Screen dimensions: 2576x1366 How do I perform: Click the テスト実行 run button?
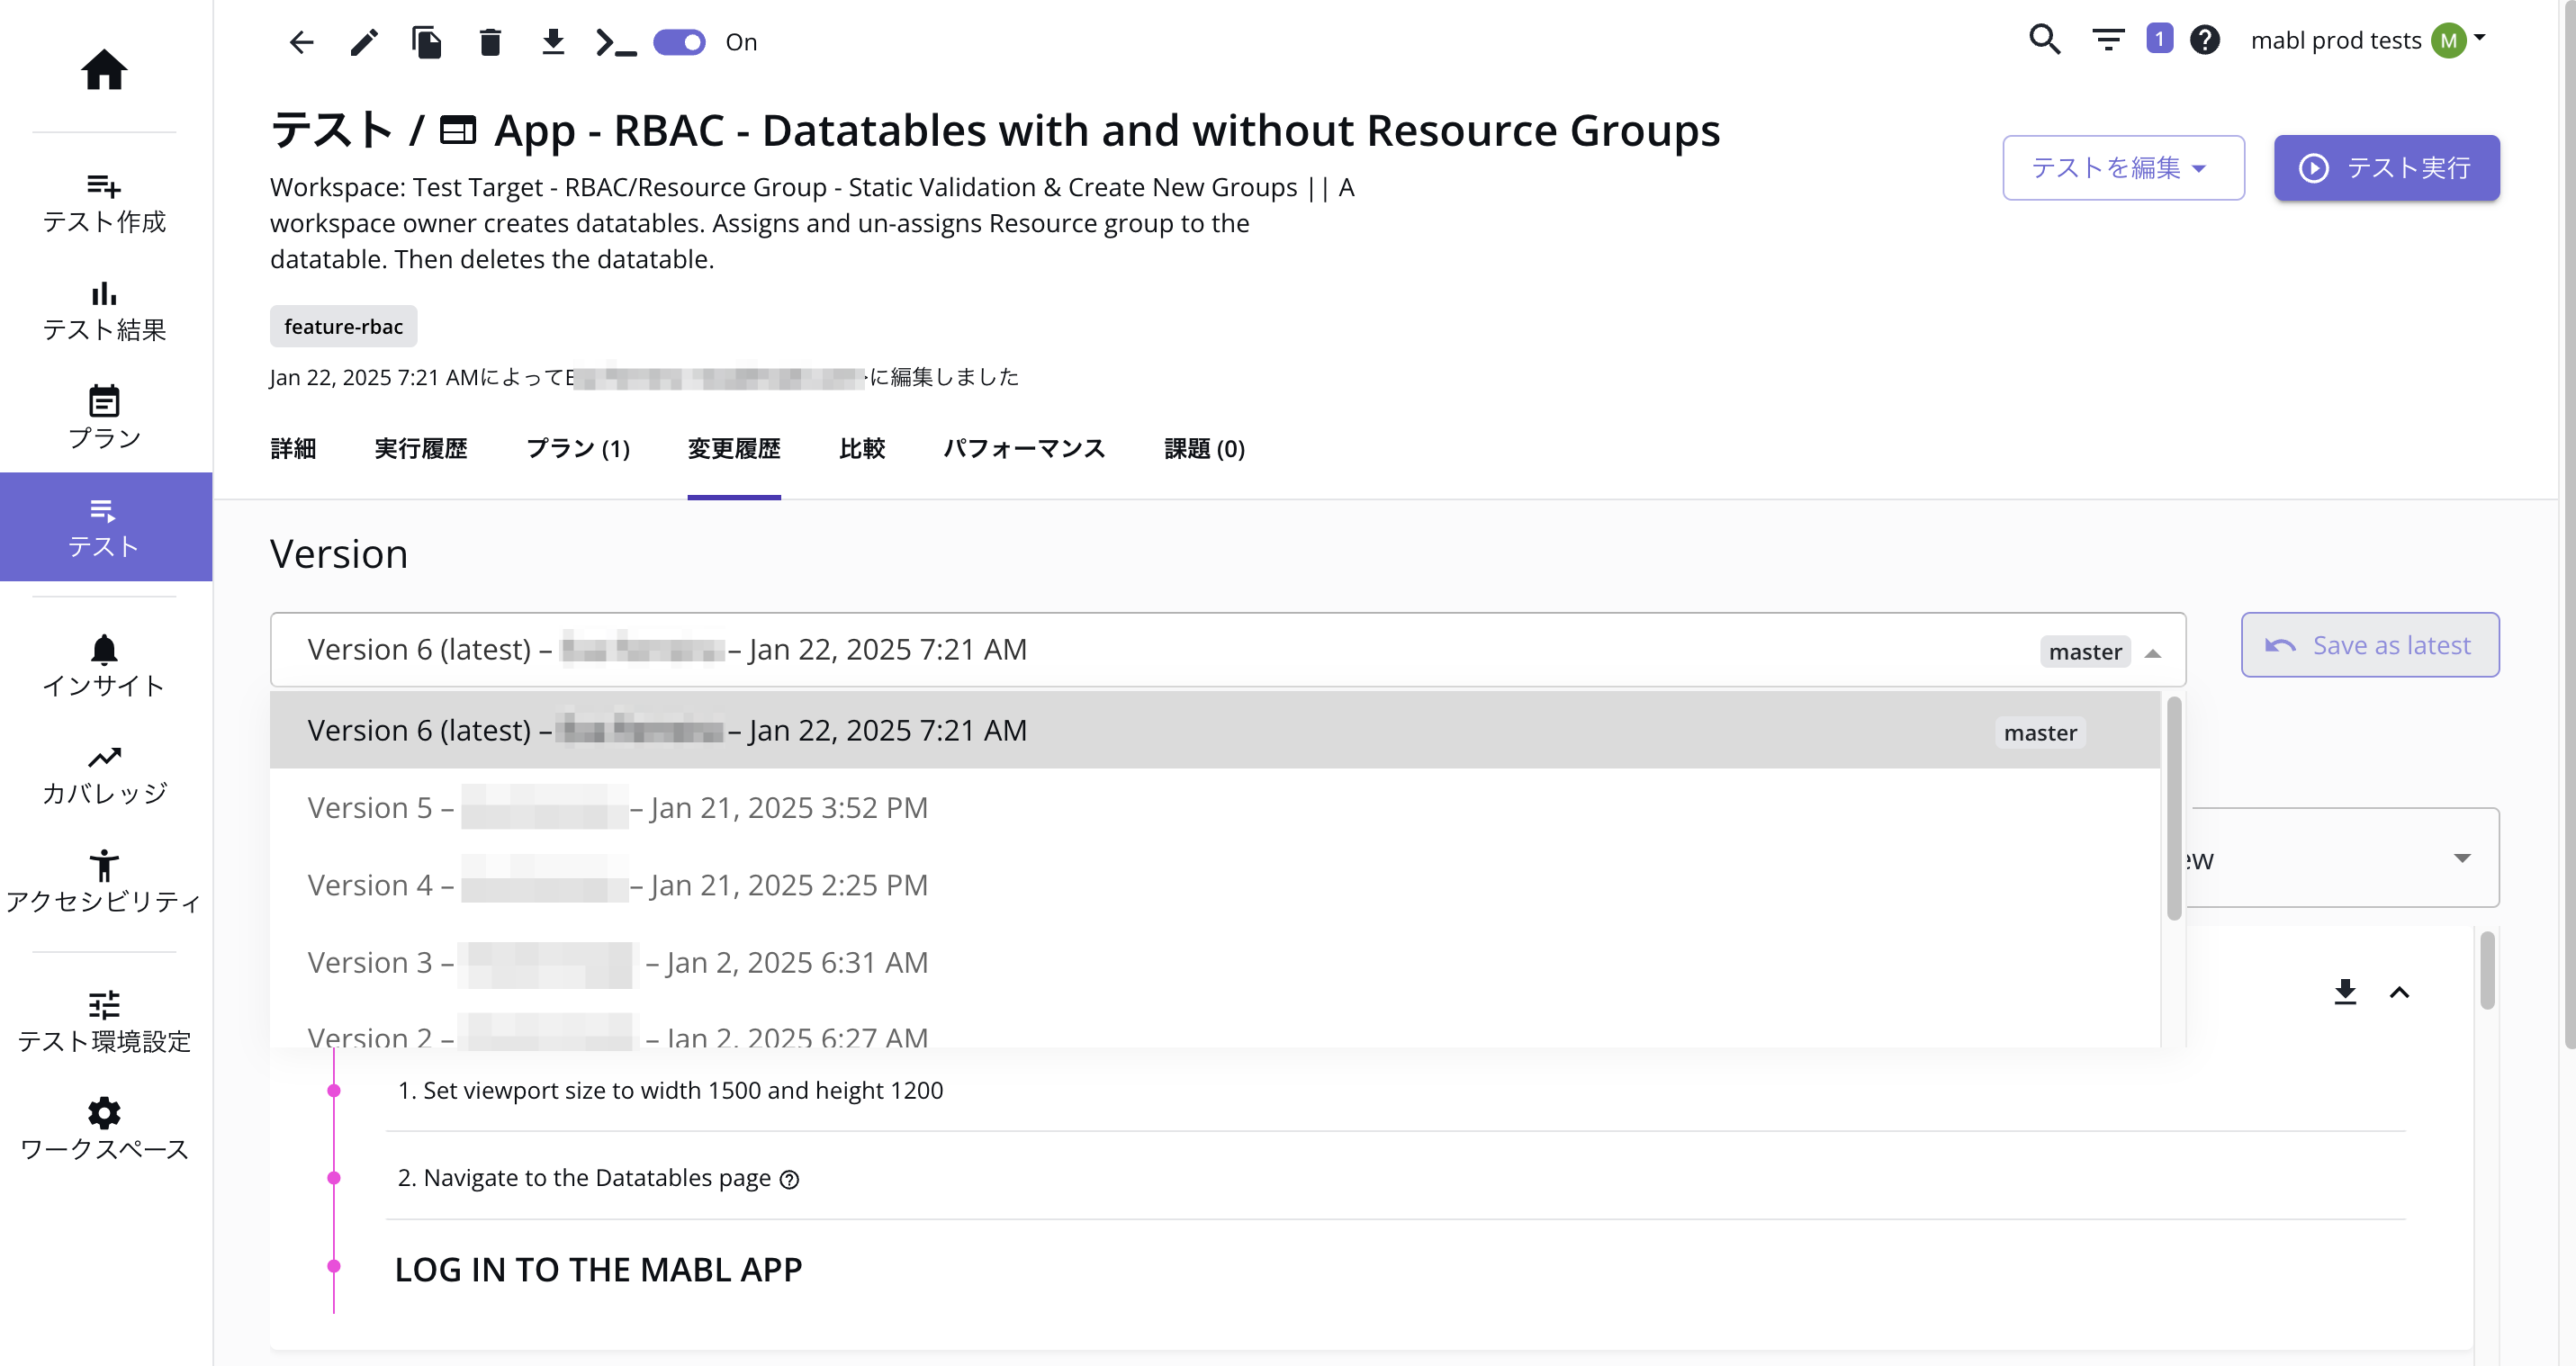(x=2386, y=167)
